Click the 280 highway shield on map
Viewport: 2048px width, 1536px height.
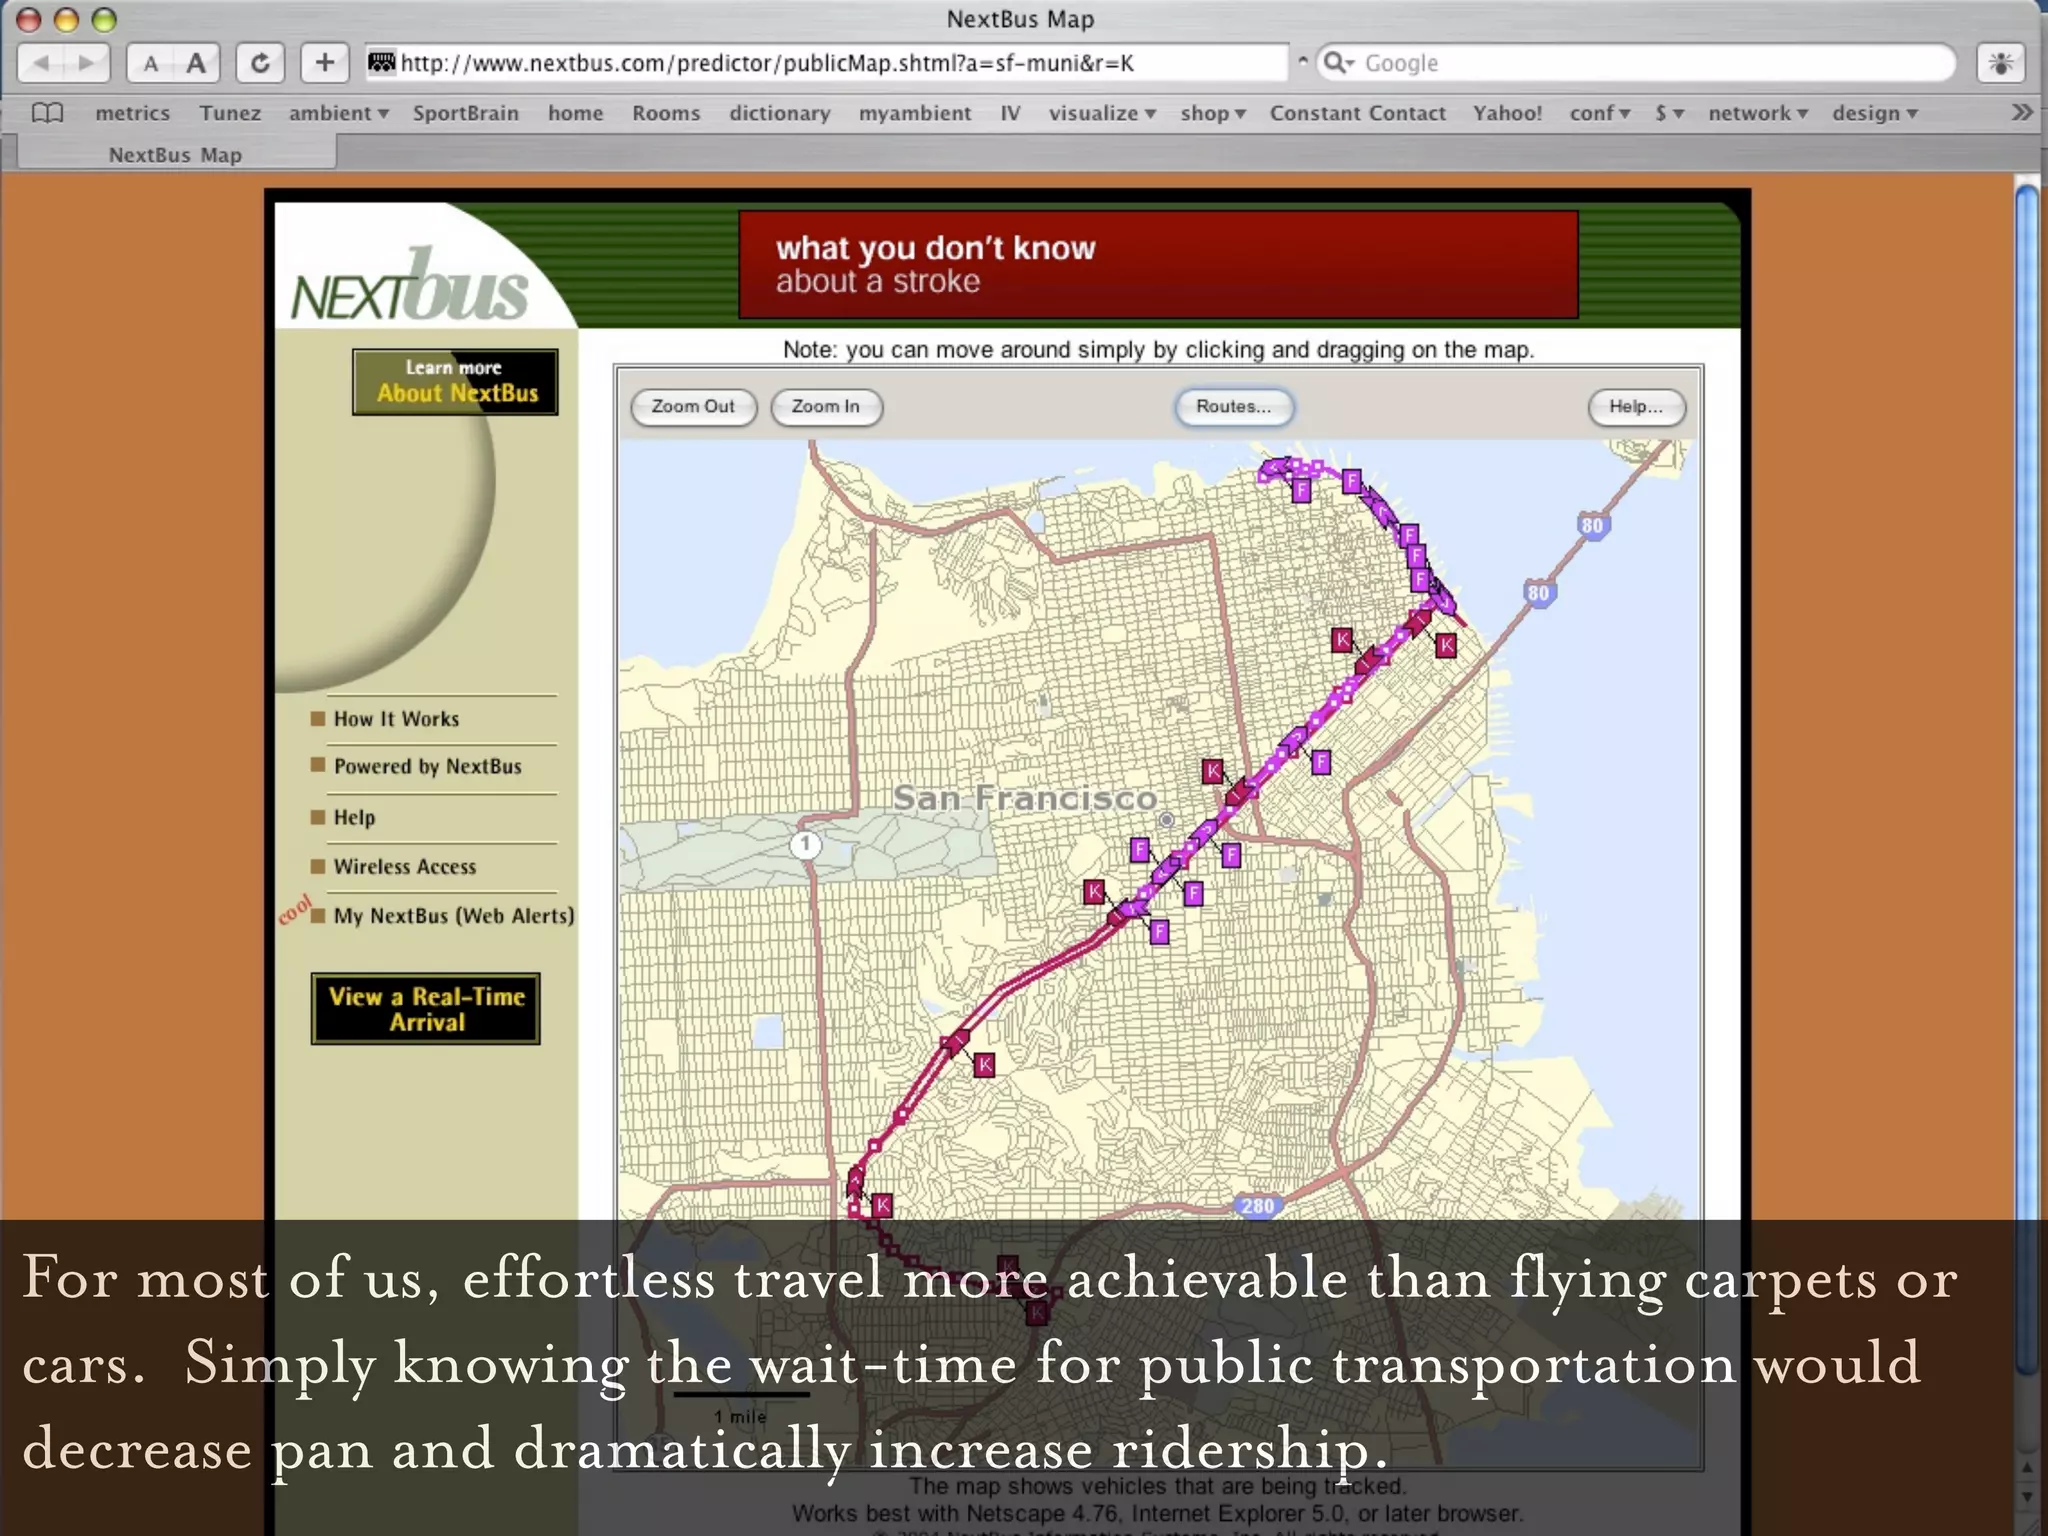pos(1257,1206)
